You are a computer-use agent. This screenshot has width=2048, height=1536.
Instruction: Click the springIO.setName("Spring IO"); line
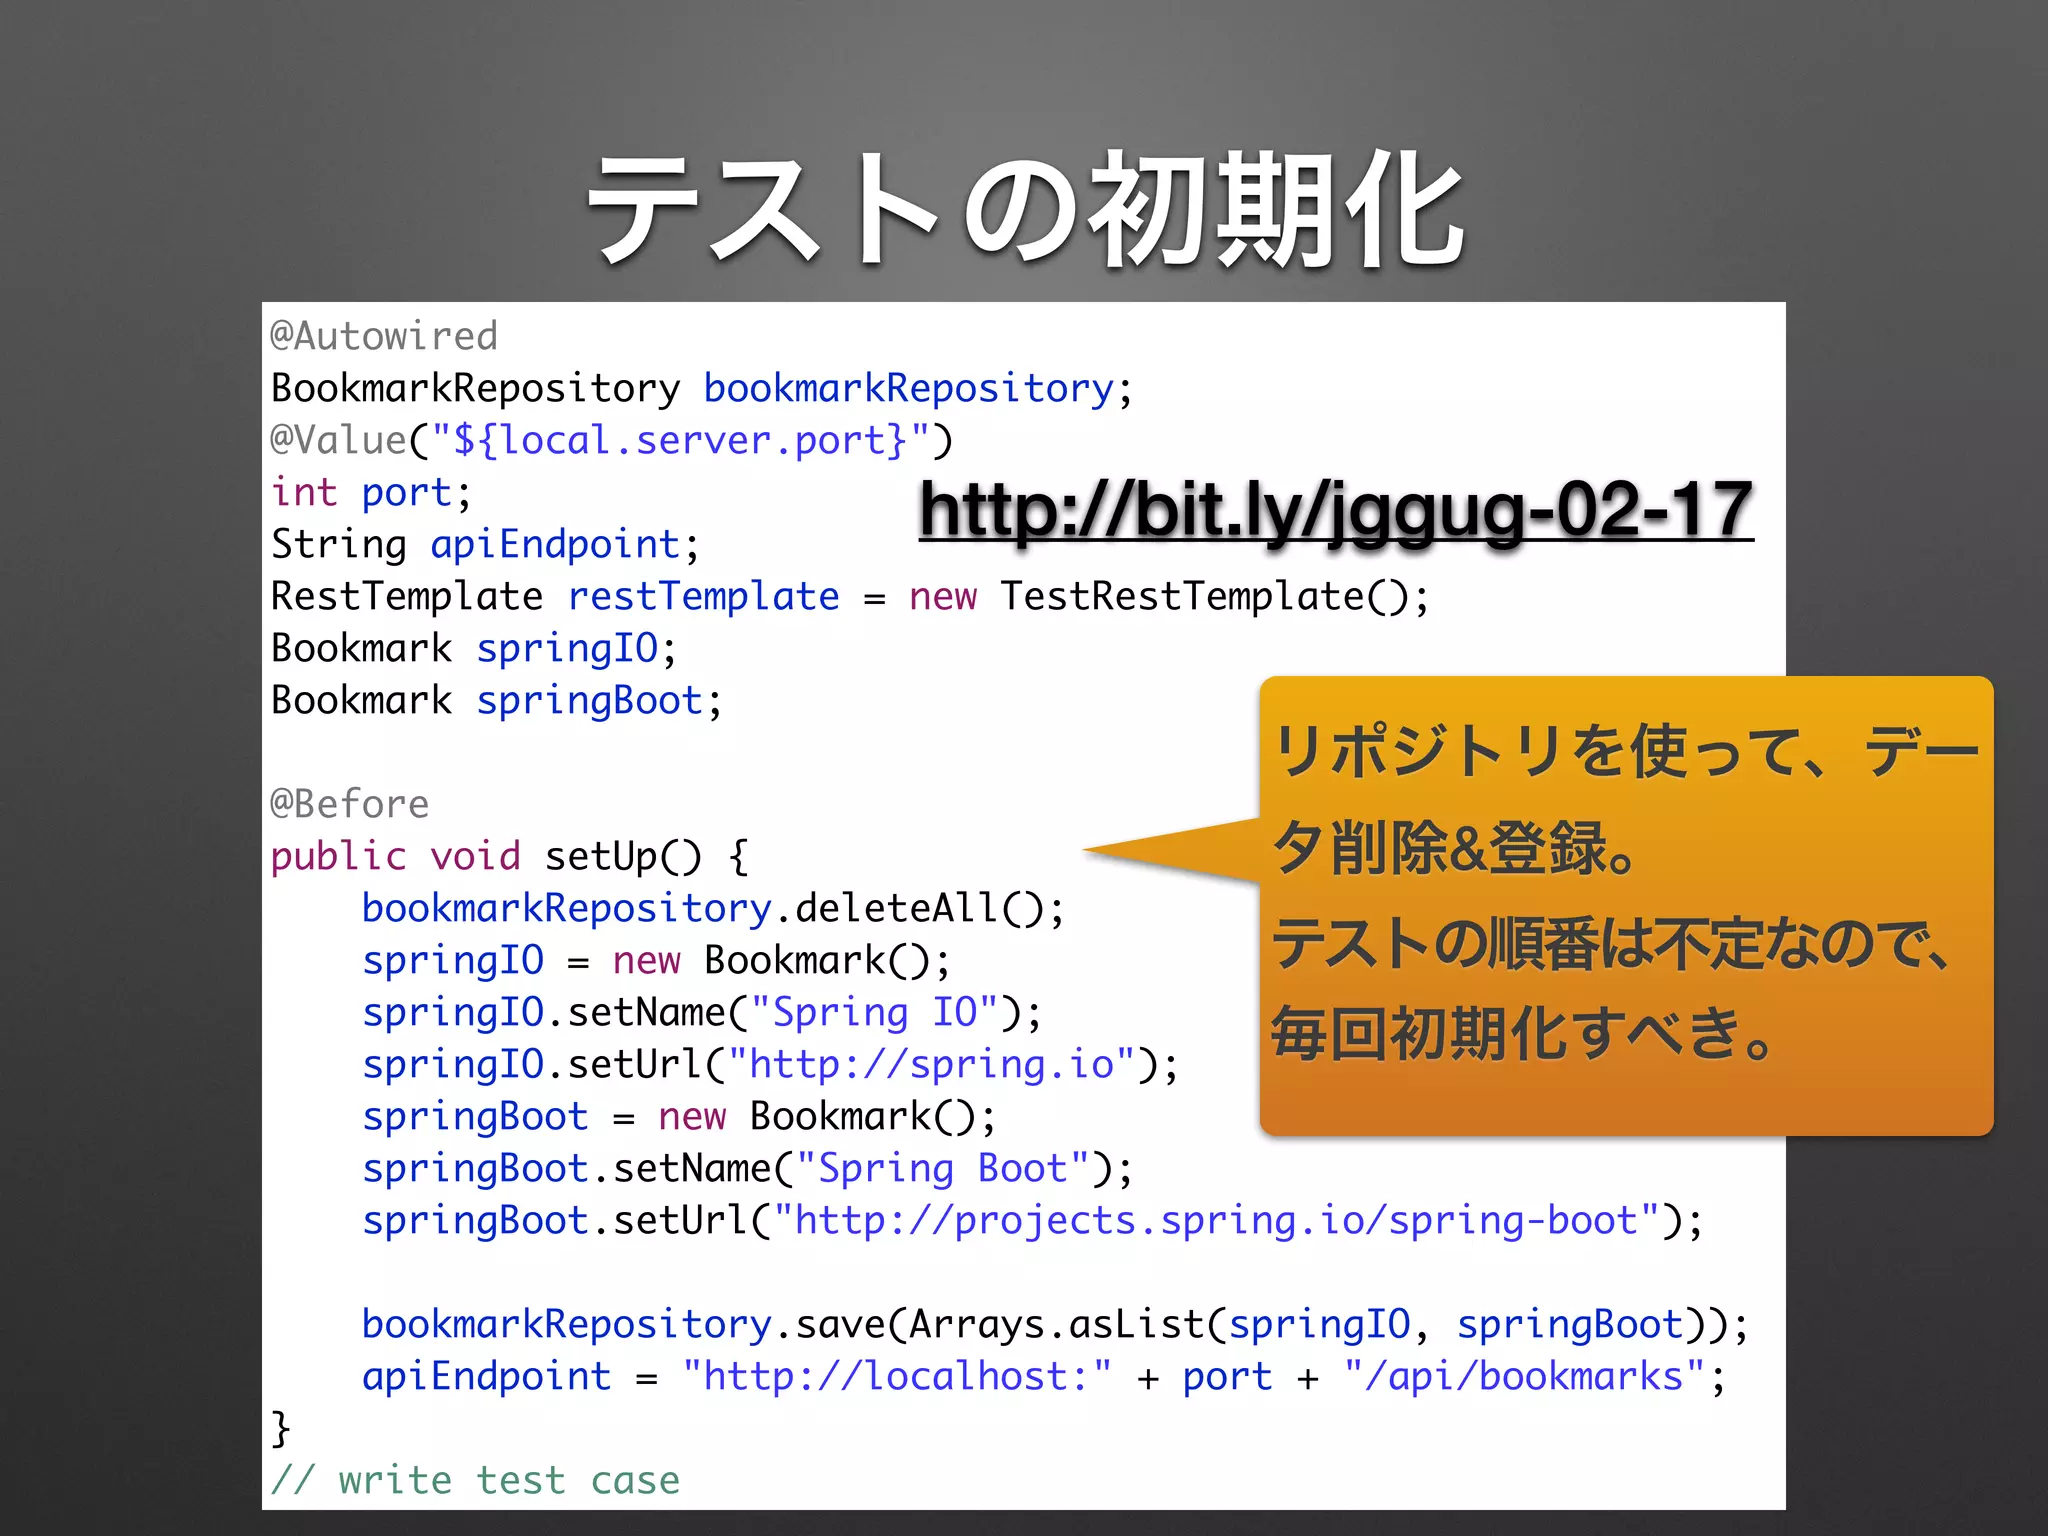(x=702, y=1013)
